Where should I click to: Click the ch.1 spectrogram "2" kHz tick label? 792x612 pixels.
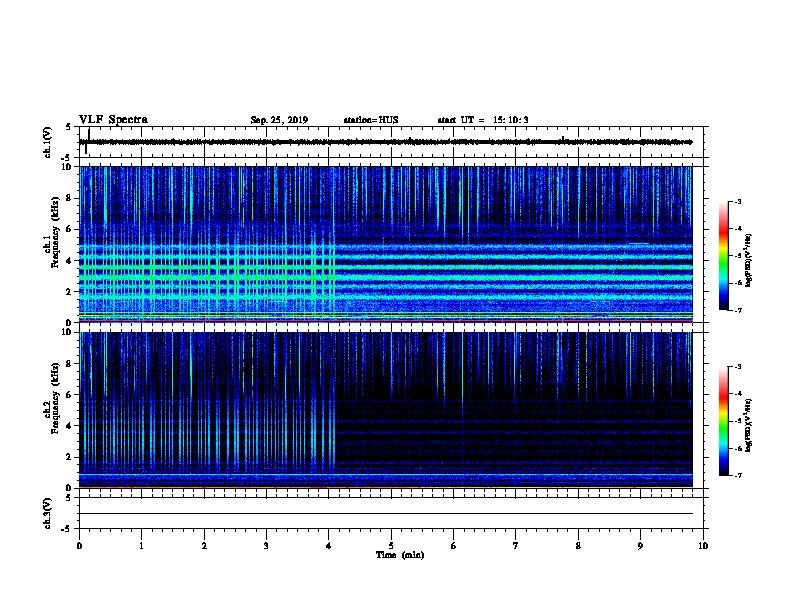[x=70, y=292]
